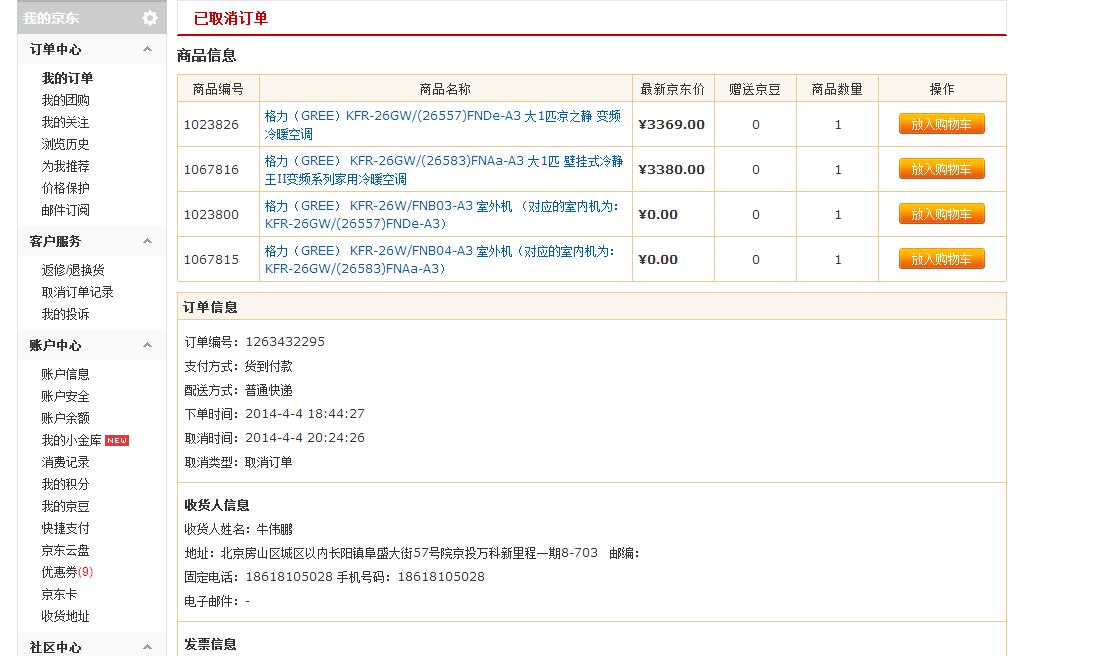Image resolution: width=1120 pixels, height=656 pixels.
Task: Open 为我推荐 page
Action: point(66,167)
